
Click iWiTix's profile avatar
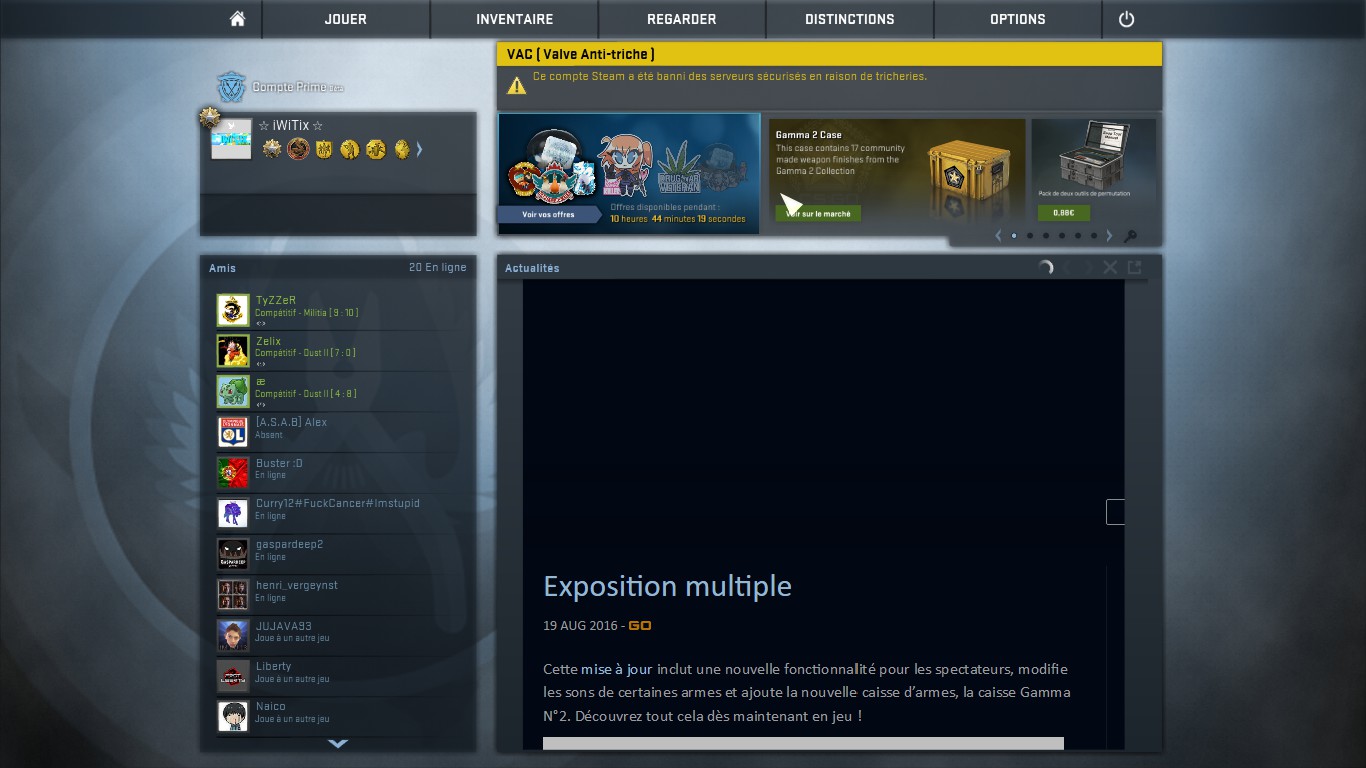pyautogui.click(x=231, y=139)
